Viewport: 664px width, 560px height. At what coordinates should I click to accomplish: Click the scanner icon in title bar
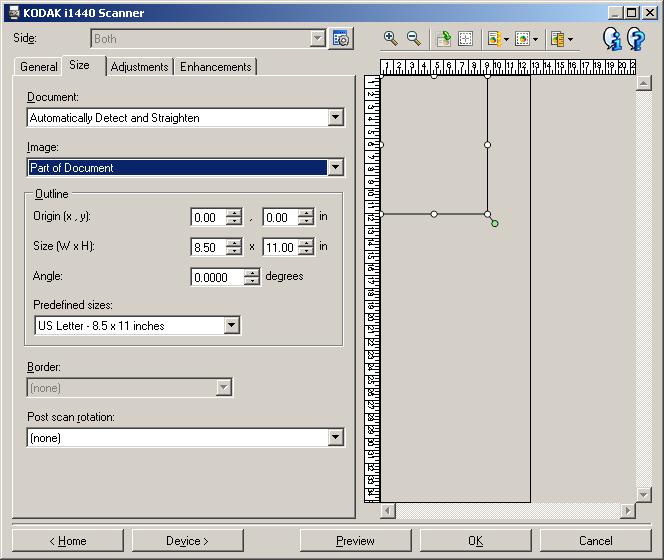pyautogui.click(x=13, y=13)
